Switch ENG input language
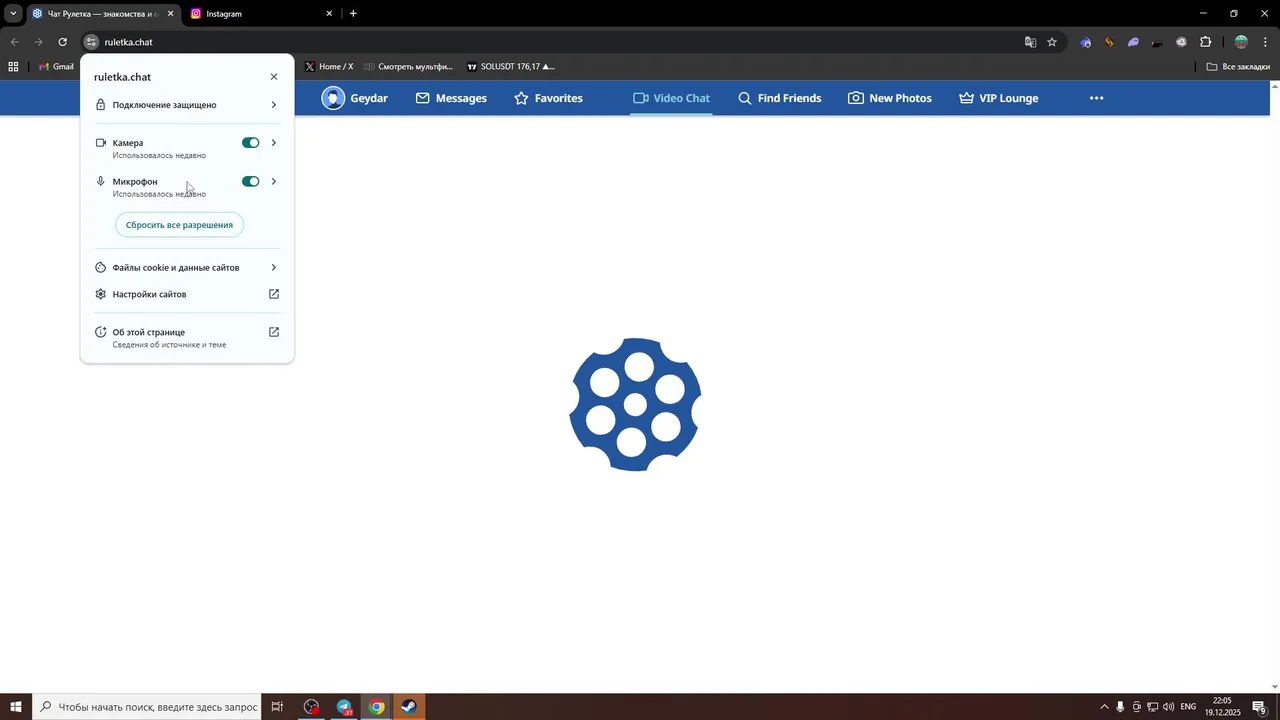The height and width of the screenshot is (720, 1280). pyautogui.click(x=1188, y=707)
